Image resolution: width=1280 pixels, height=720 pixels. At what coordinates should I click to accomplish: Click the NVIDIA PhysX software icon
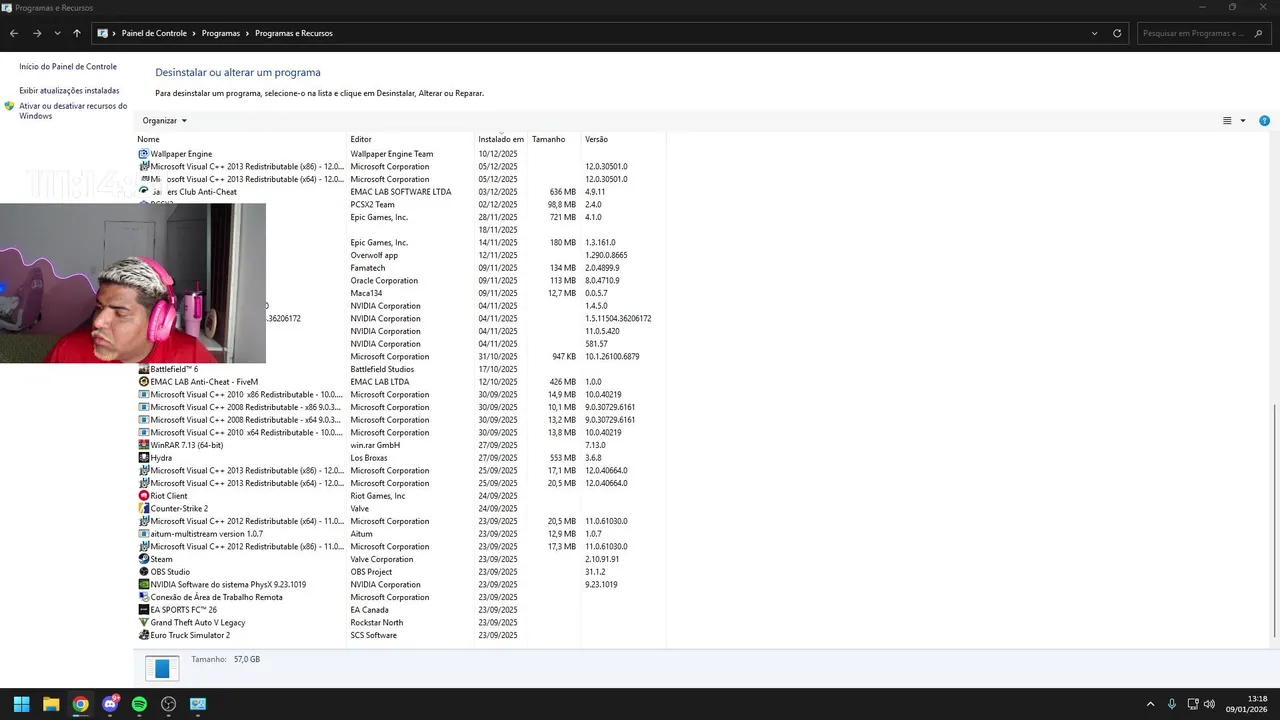click(143, 584)
